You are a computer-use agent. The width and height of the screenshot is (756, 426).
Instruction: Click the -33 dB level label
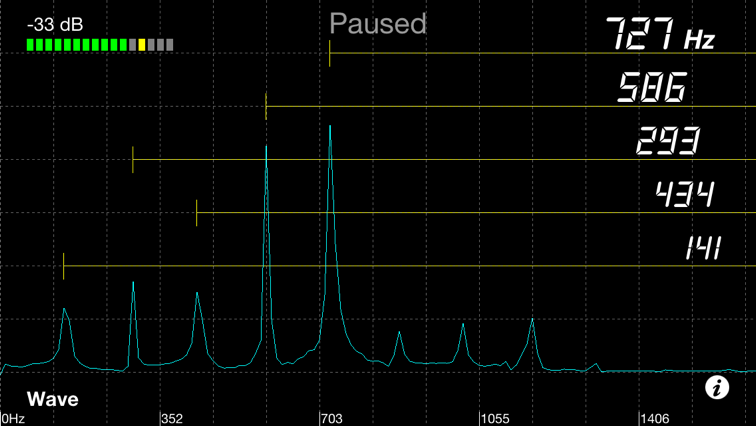pyautogui.click(x=55, y=25)
